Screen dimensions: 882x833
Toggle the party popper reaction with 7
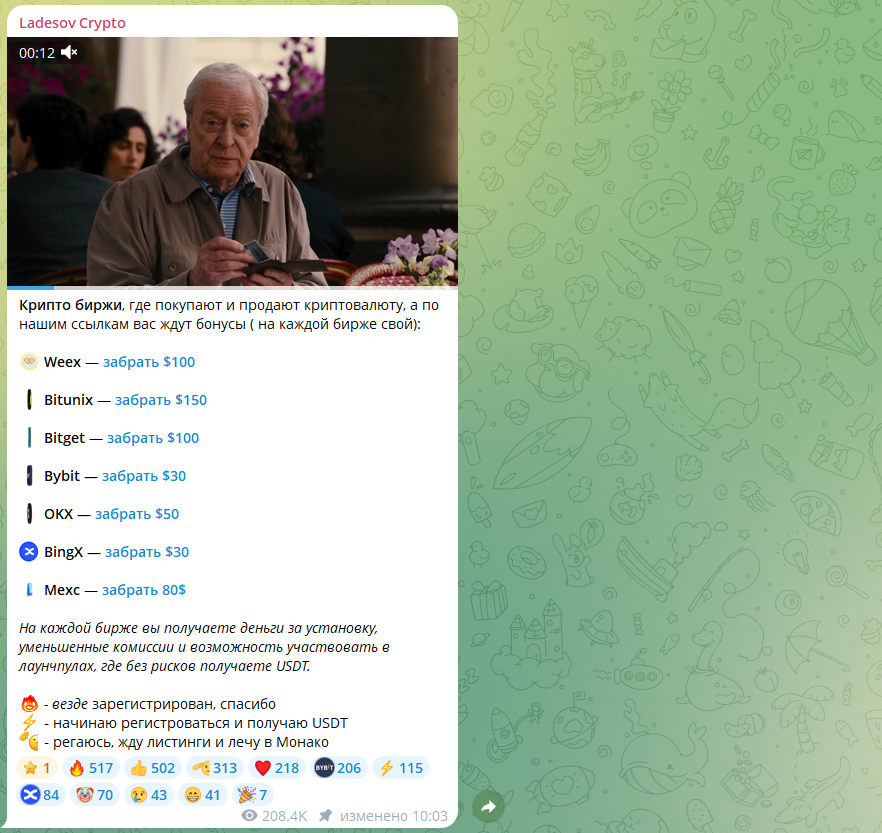tap(253, 795)
